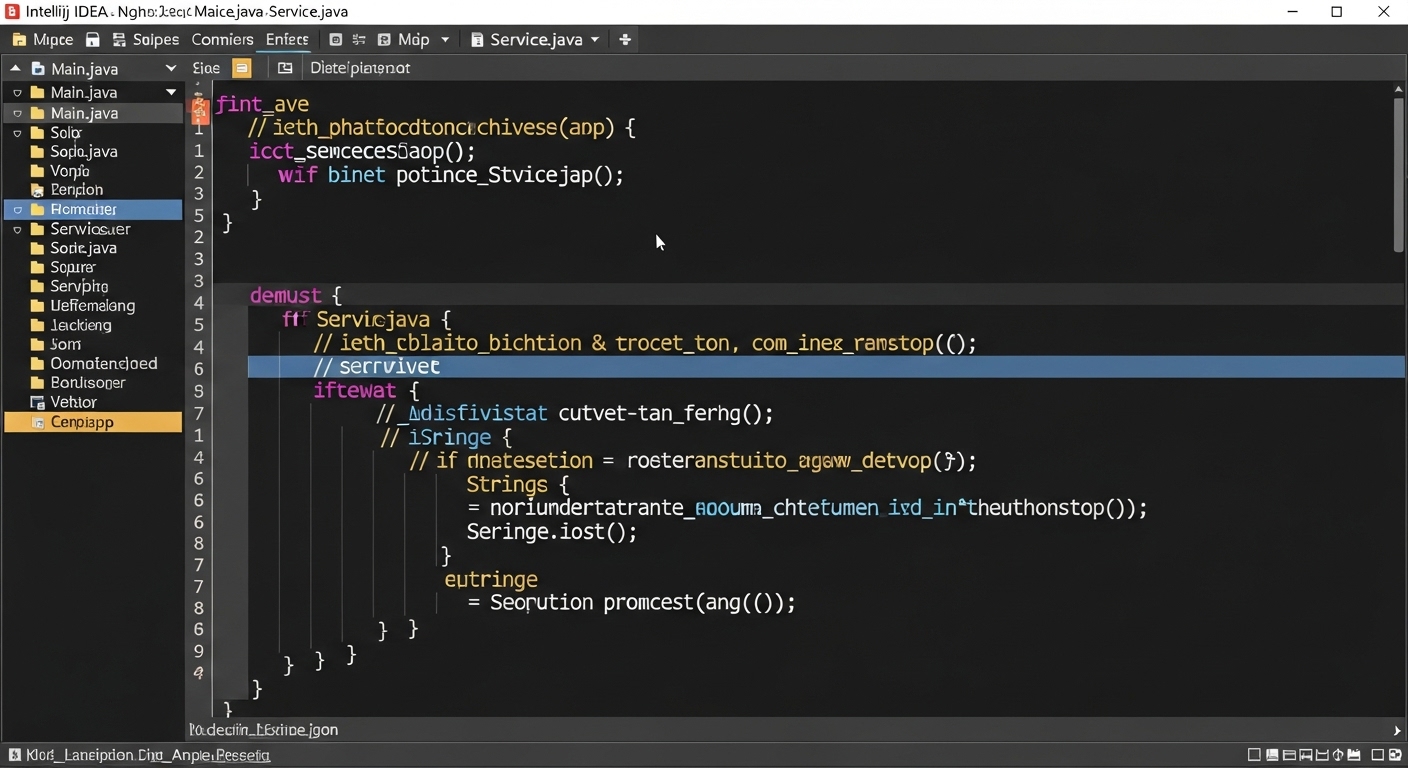
Task: Click the Mop icon in the toolbar
Action: point(385,40)
